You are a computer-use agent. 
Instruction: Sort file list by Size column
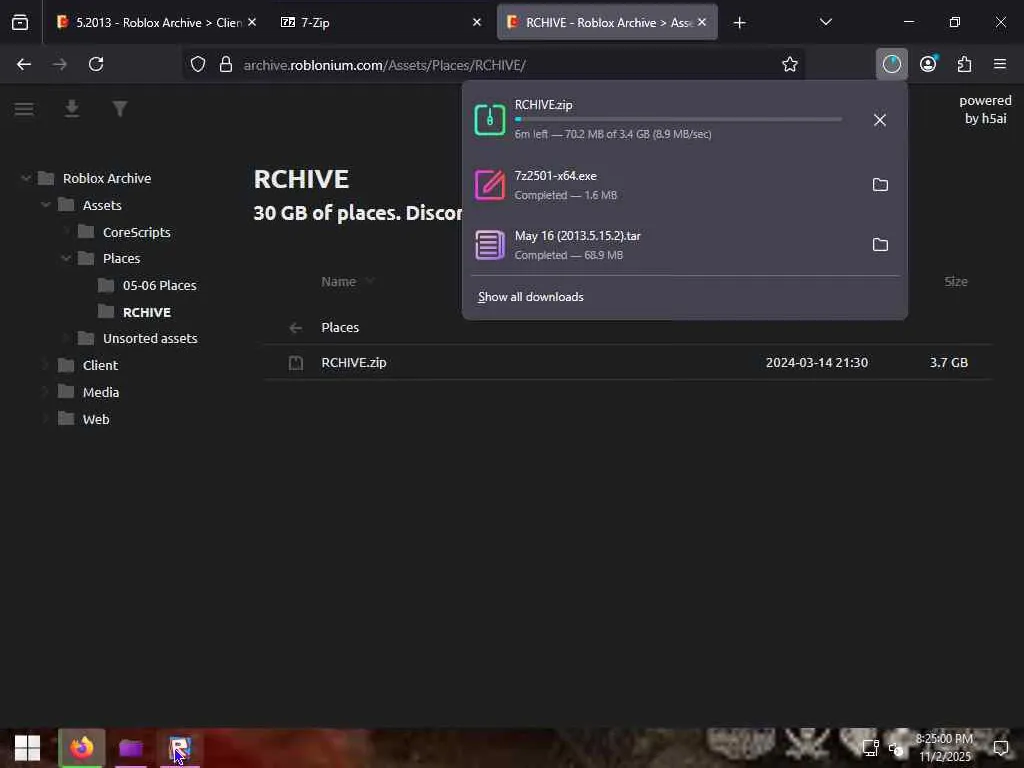click(x=955, y=281)
